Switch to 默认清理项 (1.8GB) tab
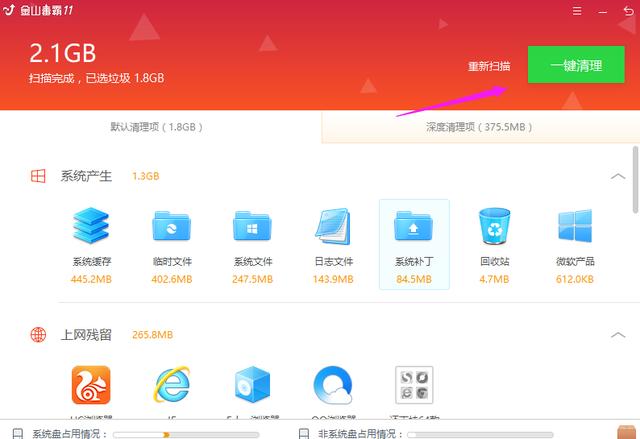640x439 pixels. 157,127
